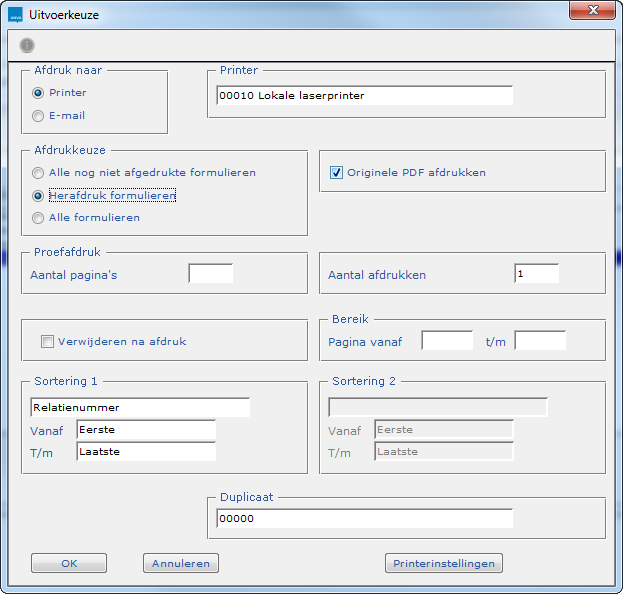
Task: Select Herafdruk formulieren option
Action: [39, 196]
